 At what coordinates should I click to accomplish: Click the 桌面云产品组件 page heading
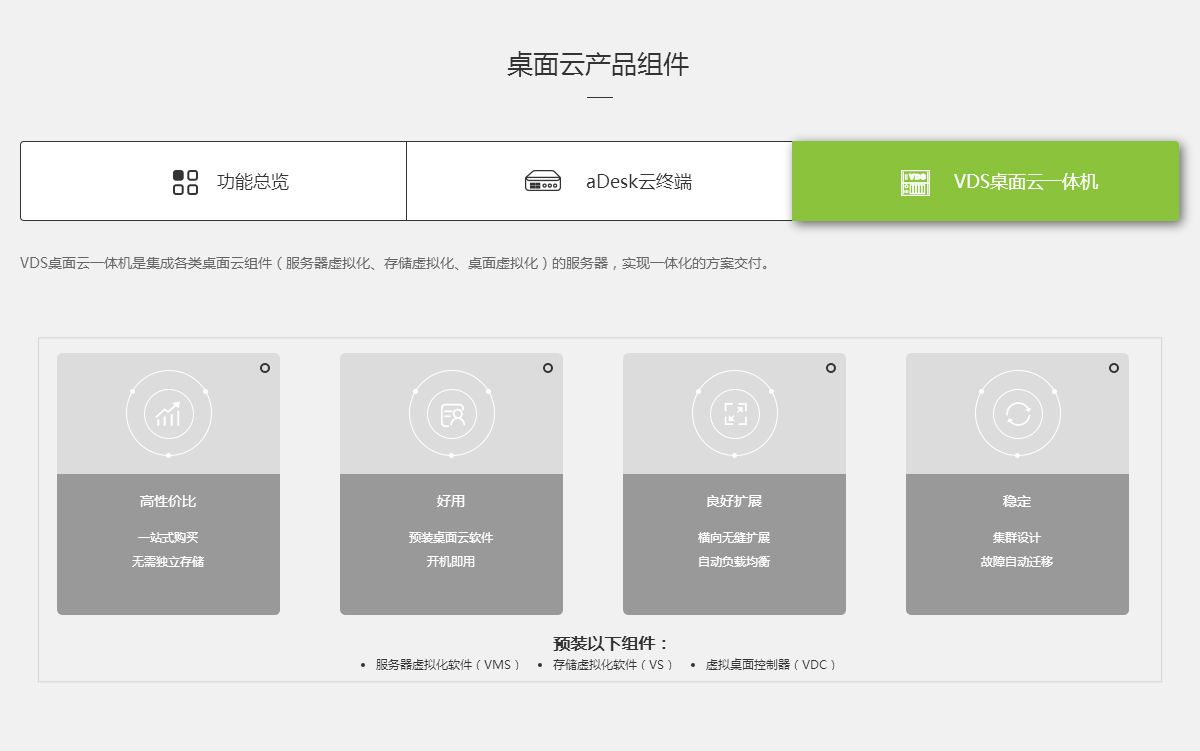click(x=598, y=65)
